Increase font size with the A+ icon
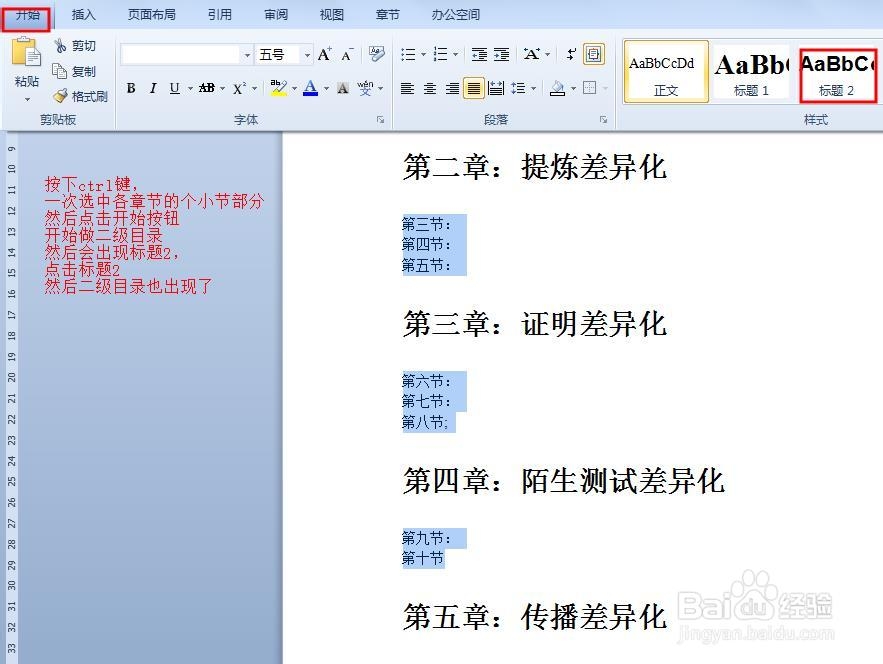883x664 pixels. click(323, 53)
